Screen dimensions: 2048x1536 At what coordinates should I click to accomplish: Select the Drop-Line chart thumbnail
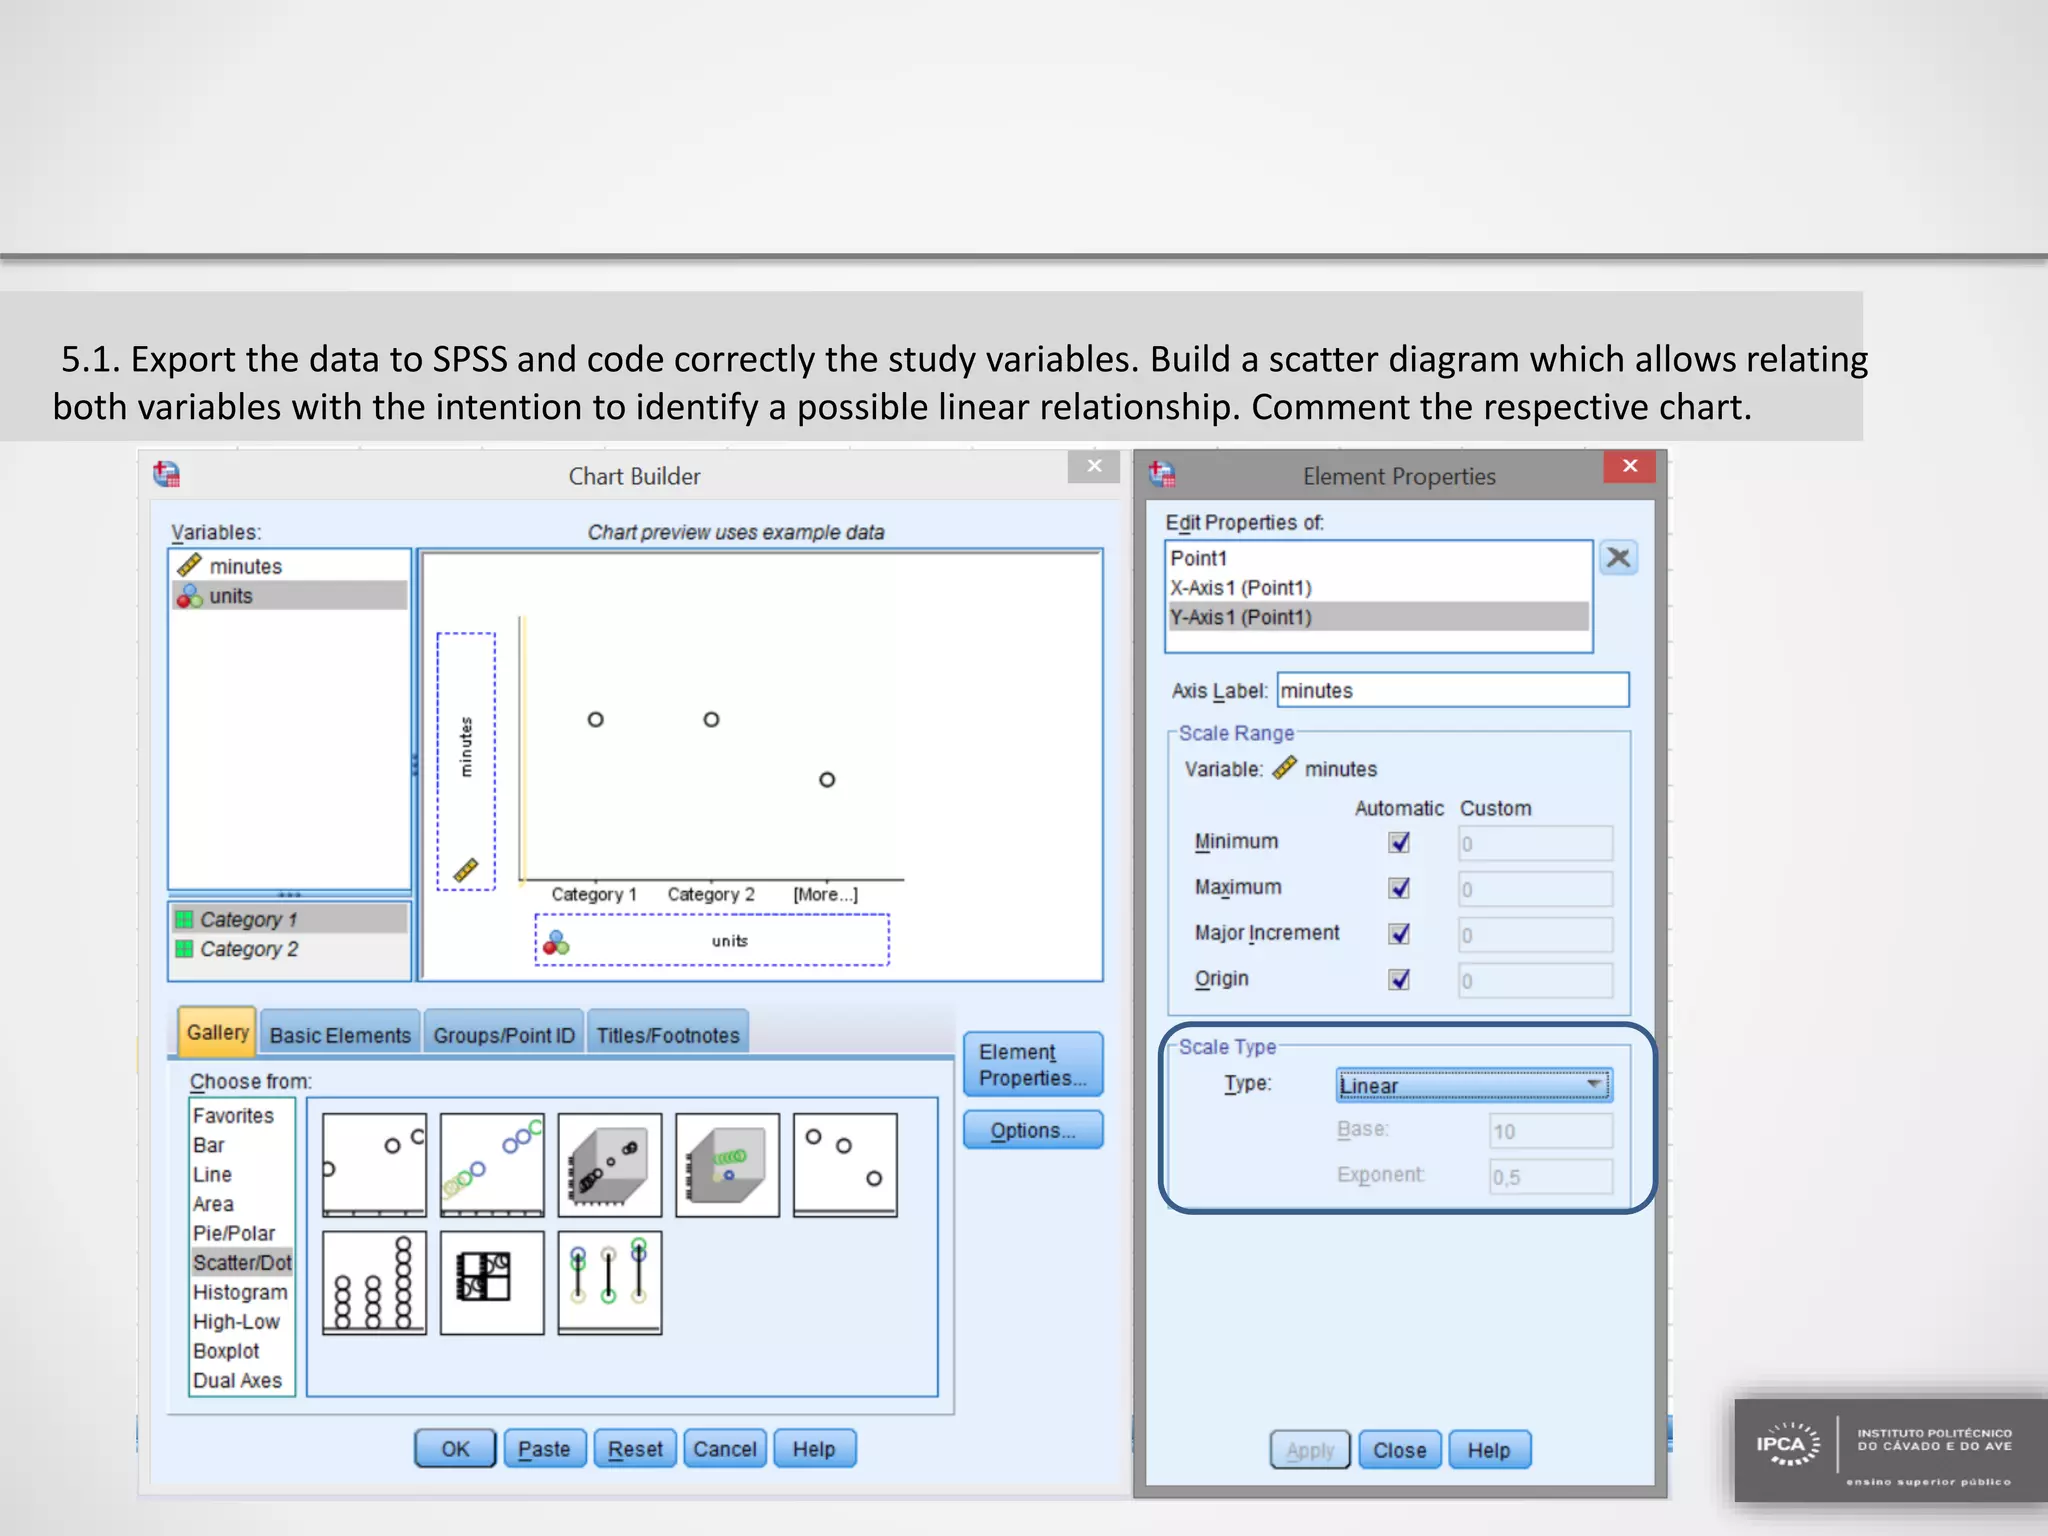point(610,1283)
